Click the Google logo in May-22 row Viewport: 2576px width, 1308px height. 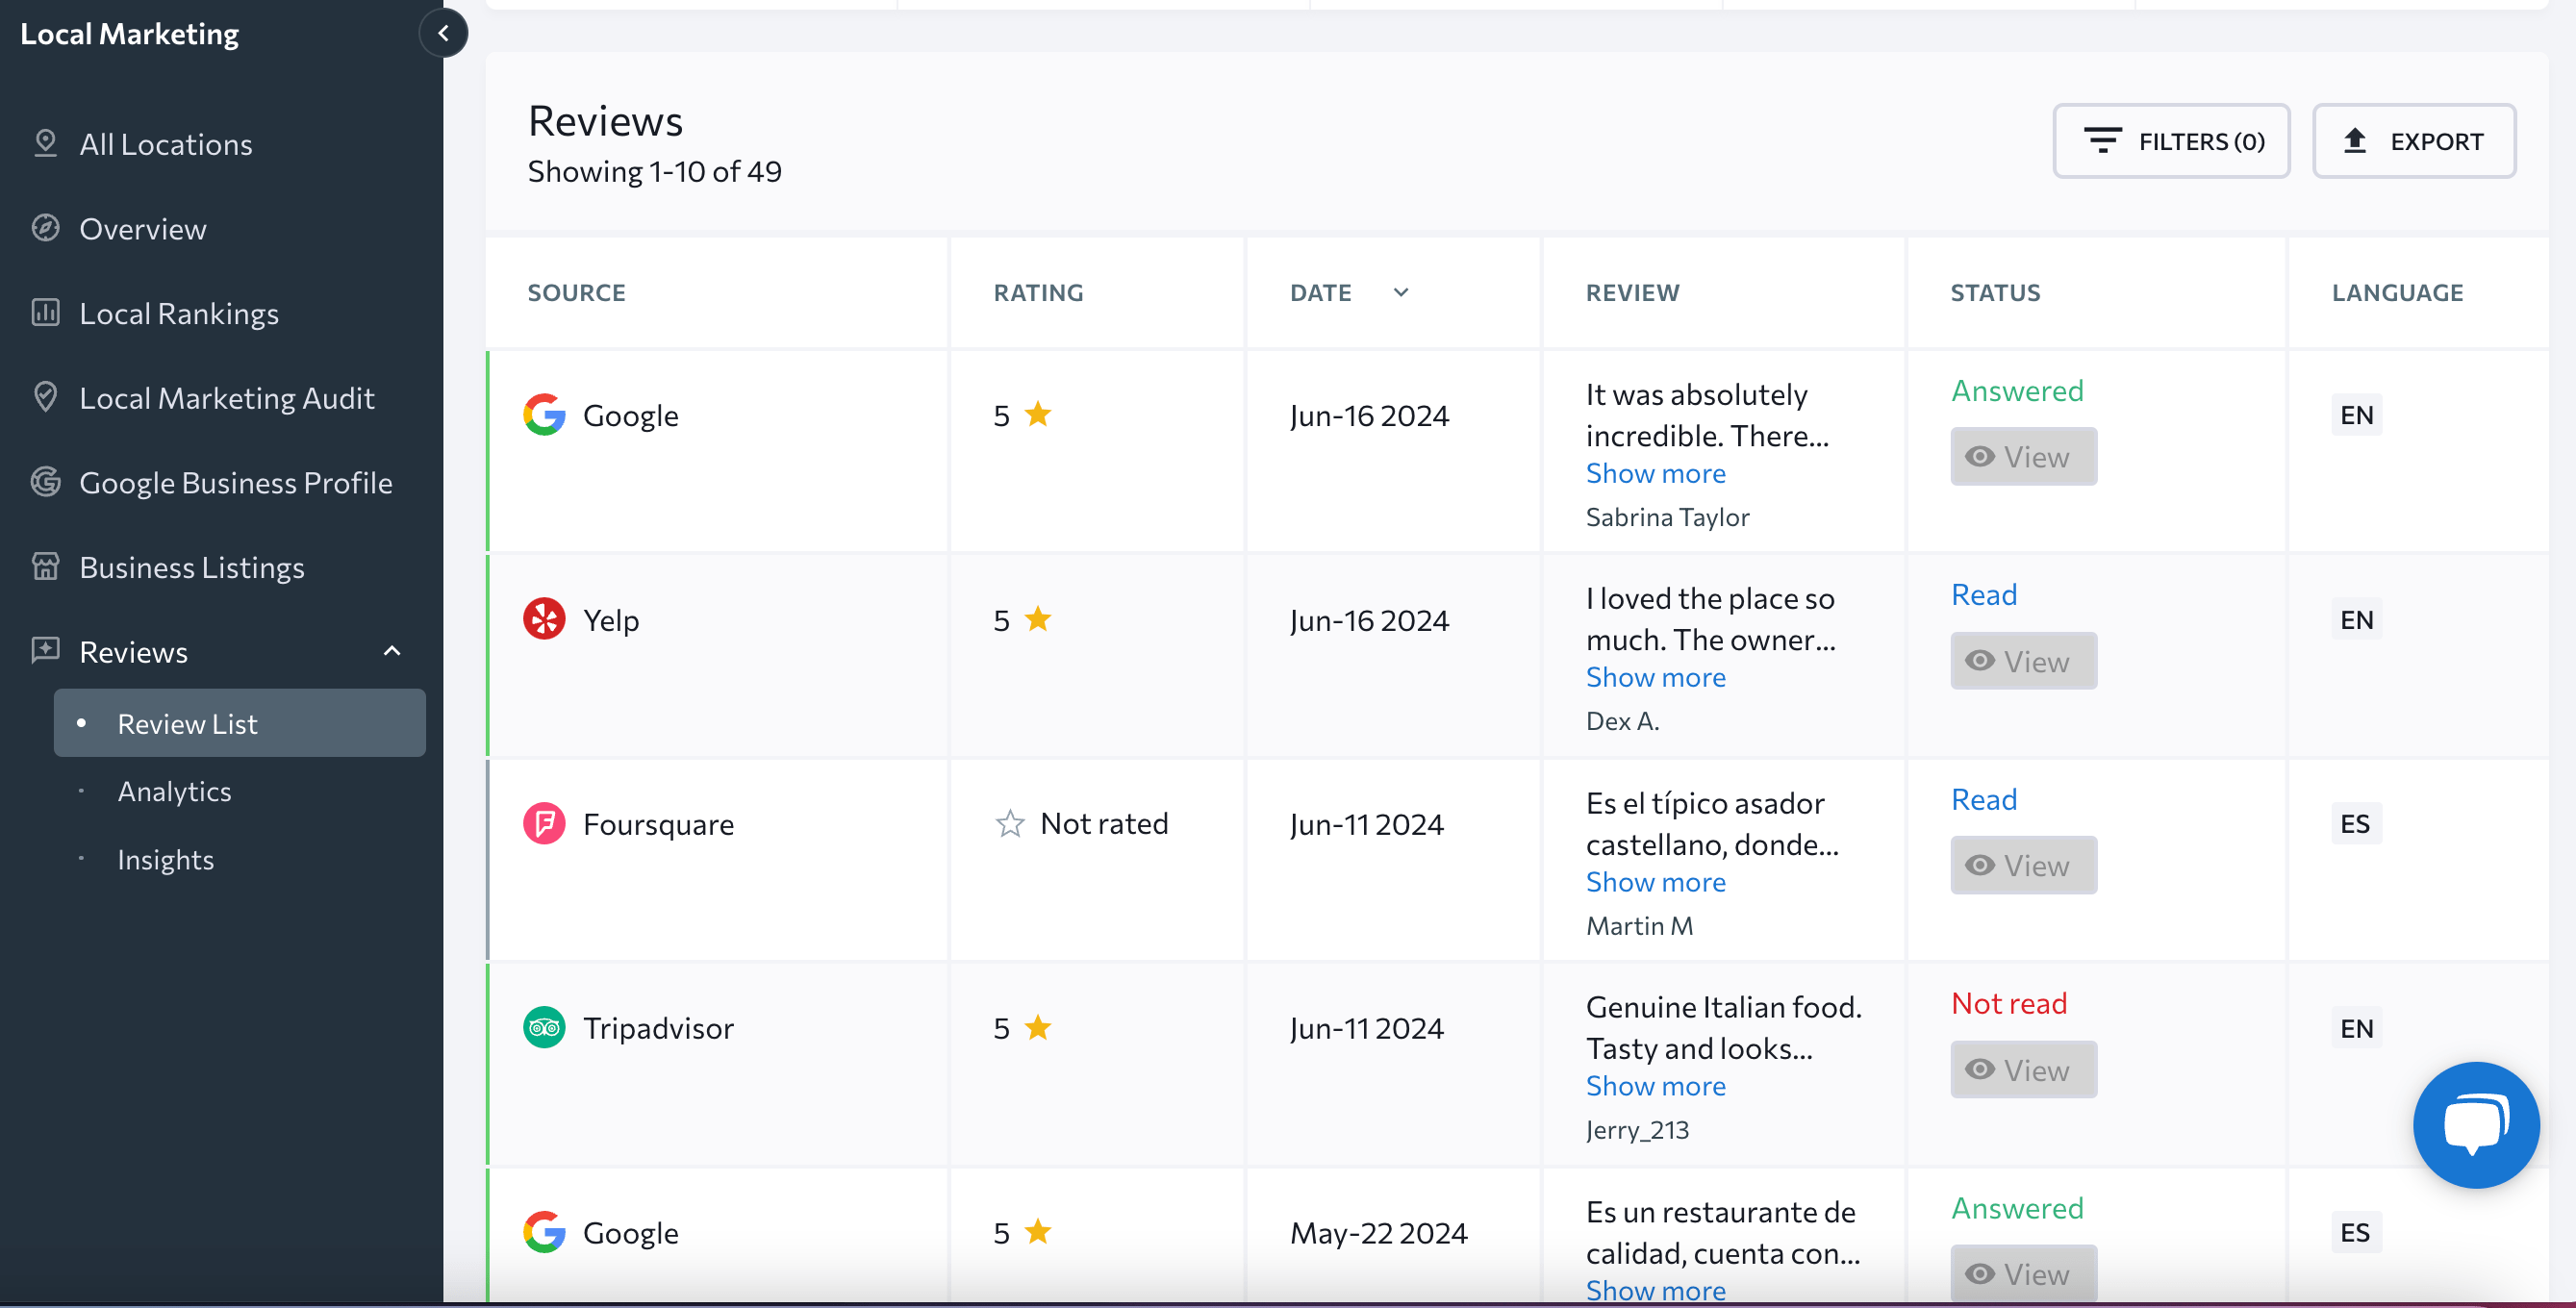click(544, 1232)
